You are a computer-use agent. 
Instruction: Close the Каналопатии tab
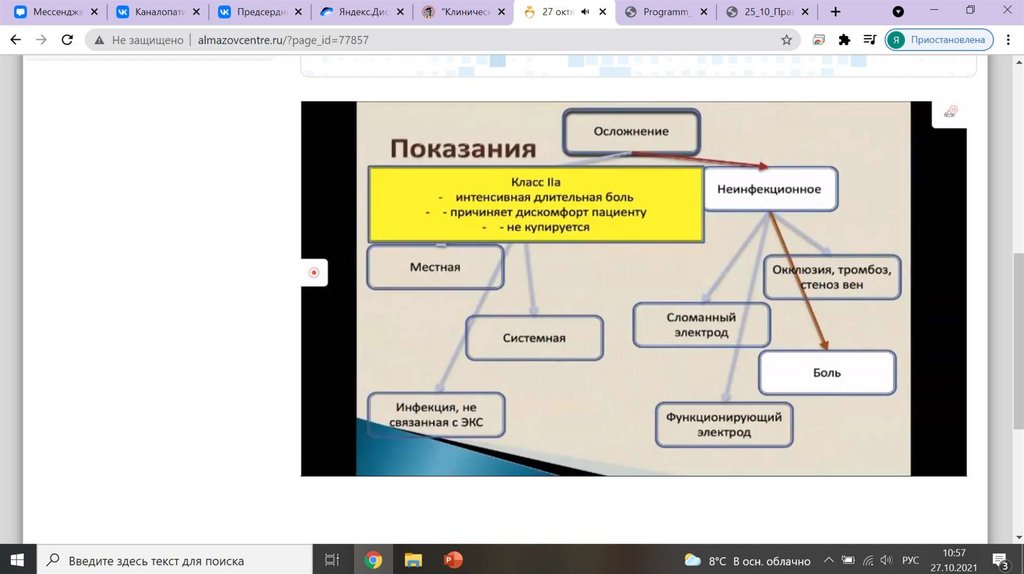(x=196, y=12)
